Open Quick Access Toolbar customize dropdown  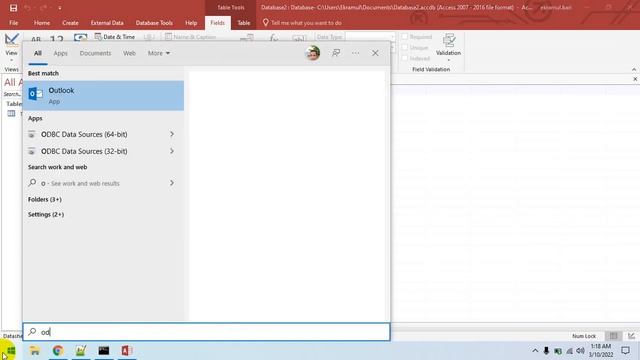tap(60, 8)
